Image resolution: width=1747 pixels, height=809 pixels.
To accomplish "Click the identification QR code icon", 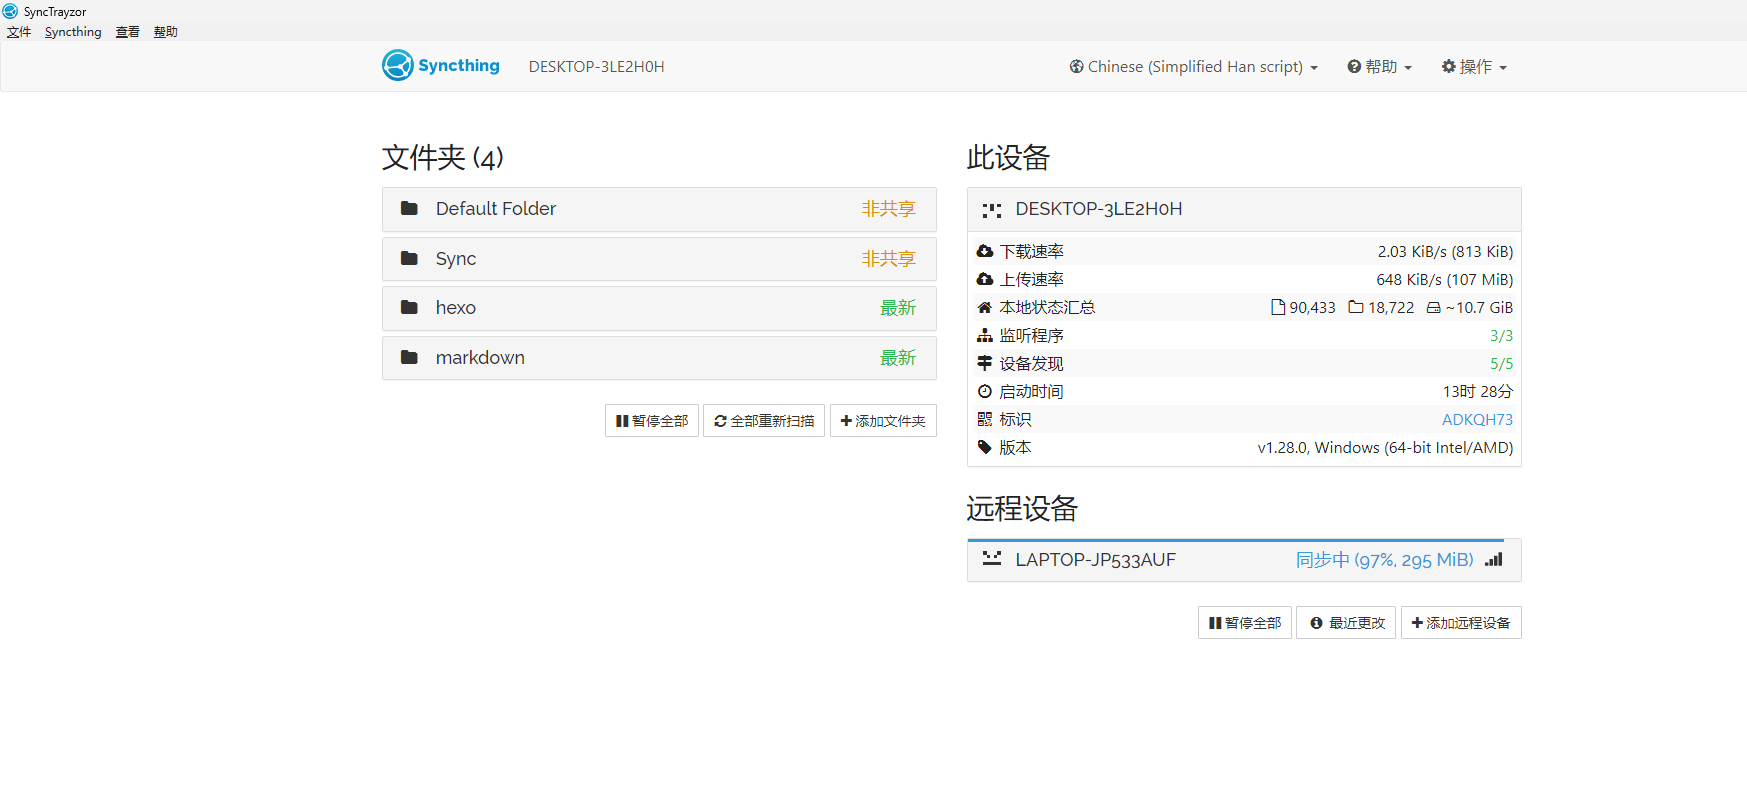I will [x=985, y=419].
